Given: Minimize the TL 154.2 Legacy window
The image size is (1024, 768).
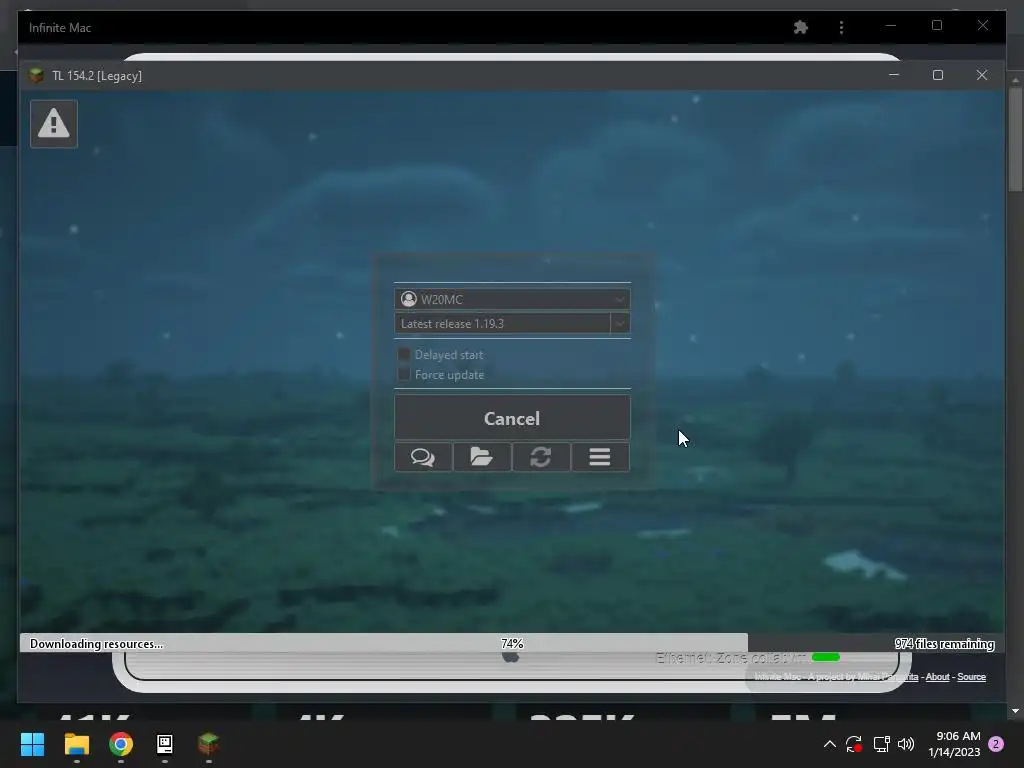Looking at the screenshot, I should click(894, 75).
